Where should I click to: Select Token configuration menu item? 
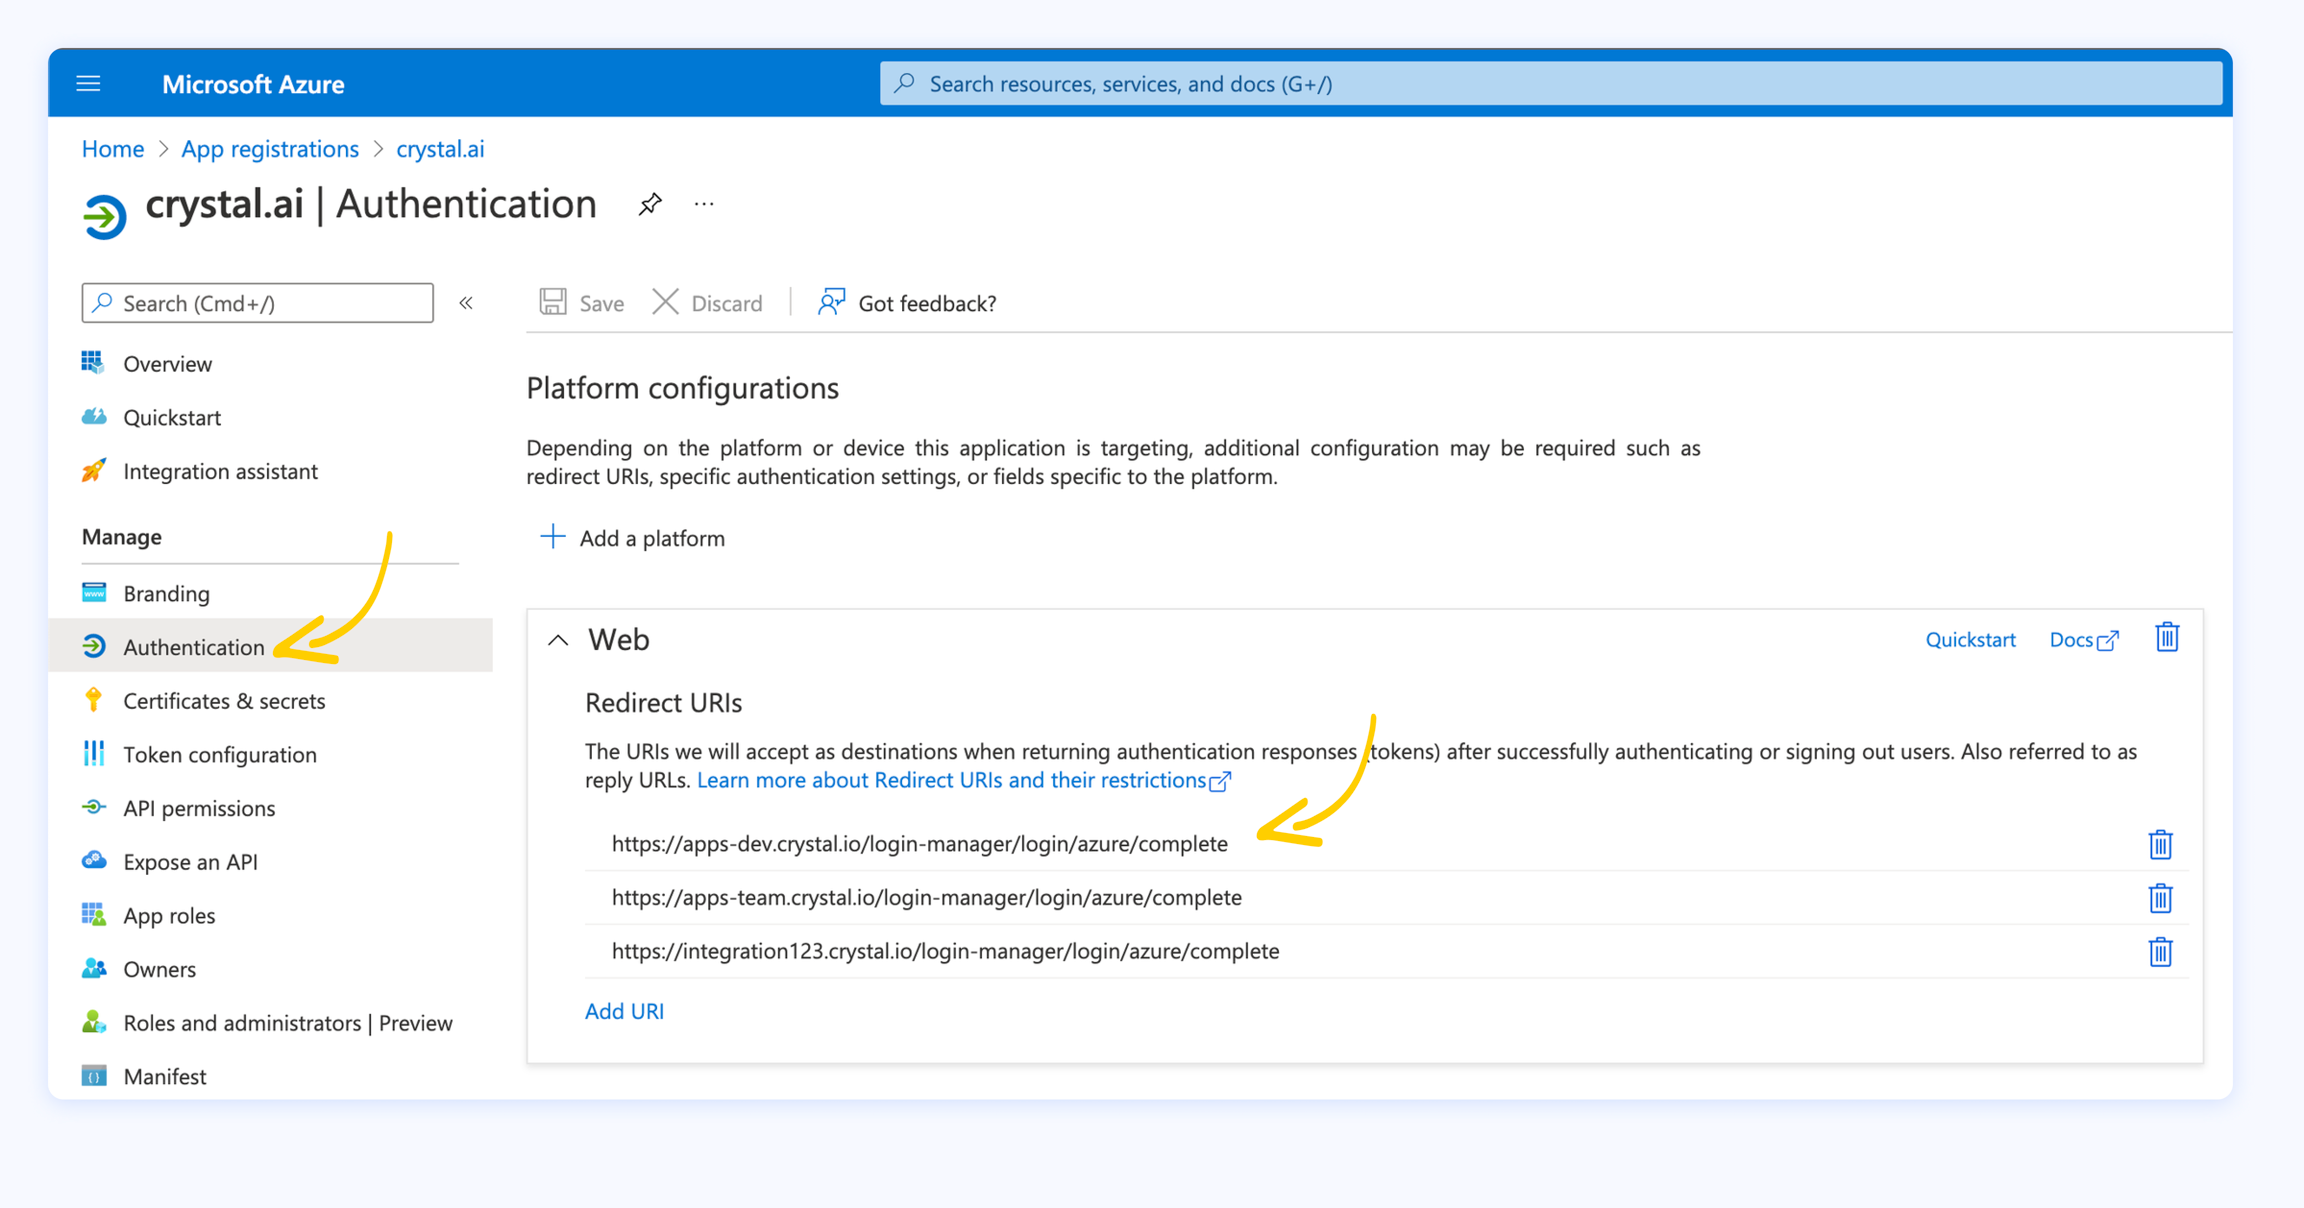click(x=219, y=755)
